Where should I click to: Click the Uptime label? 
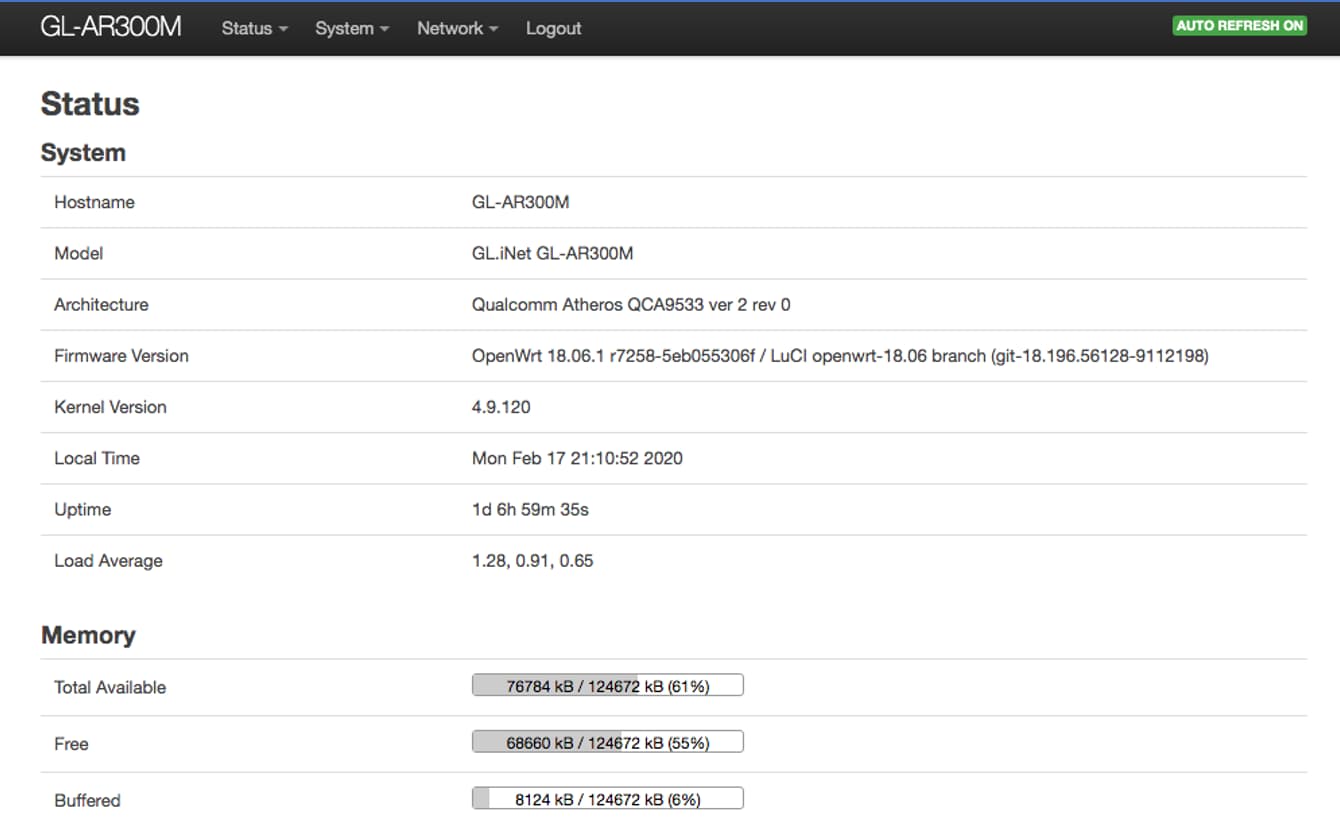point(82,509)
